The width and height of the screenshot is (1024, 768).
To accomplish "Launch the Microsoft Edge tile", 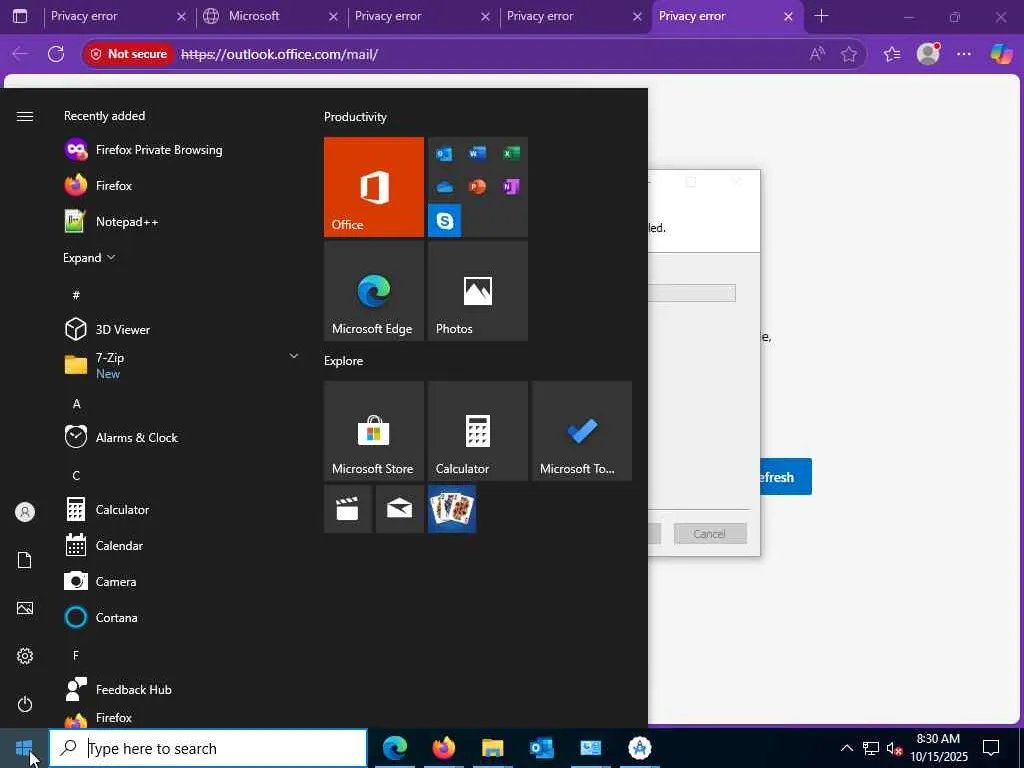I will [x=374, y=291].
